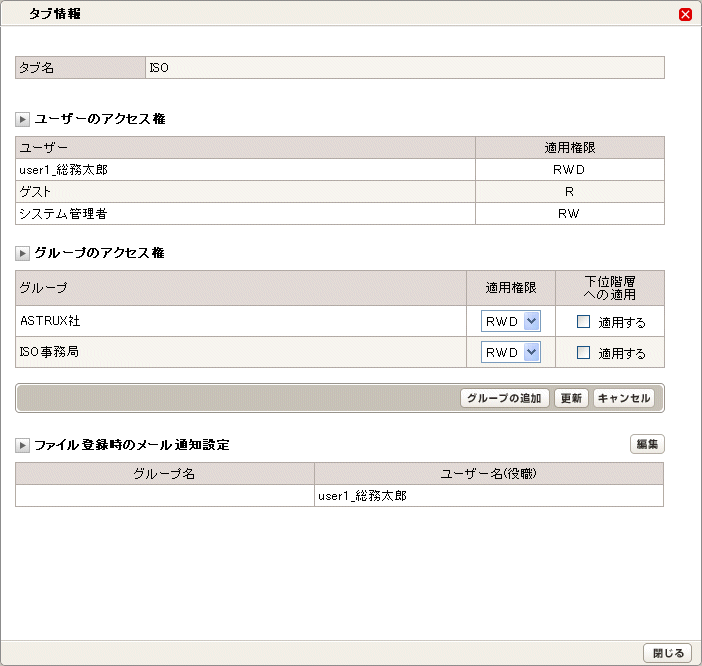Click the グループの追加 button
702x666 pixels.
pos(505,398)
